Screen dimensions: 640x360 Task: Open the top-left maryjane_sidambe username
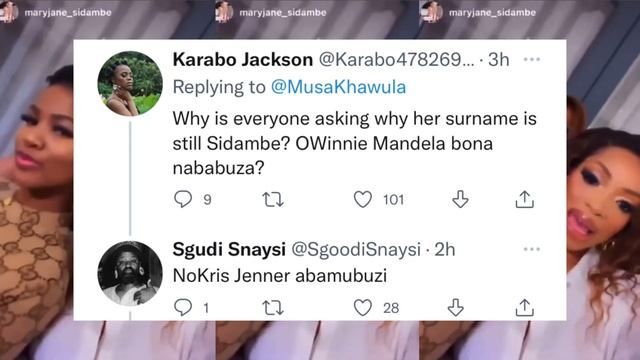[68, 13]
